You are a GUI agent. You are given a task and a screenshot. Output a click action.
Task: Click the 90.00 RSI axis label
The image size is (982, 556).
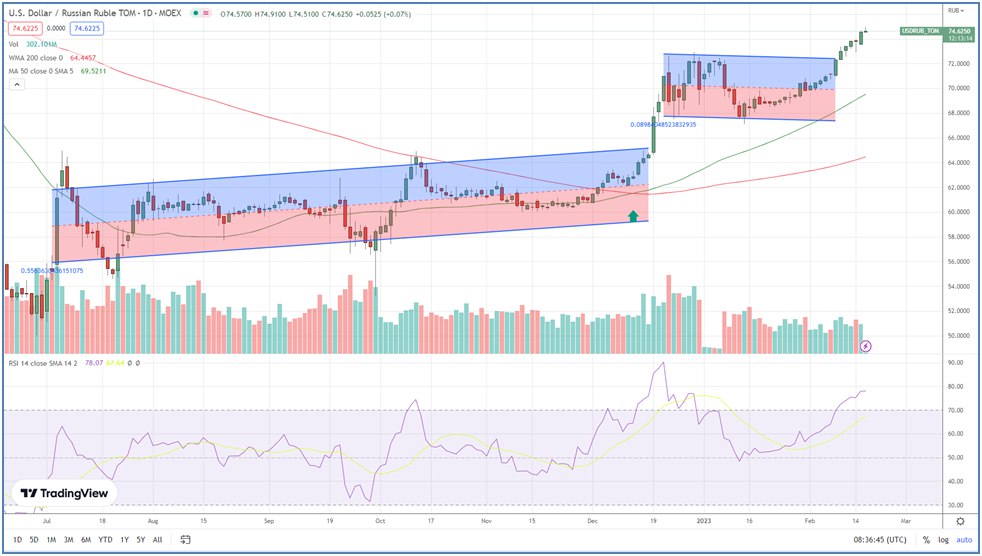pyautogui.click(x=956, y=363)
